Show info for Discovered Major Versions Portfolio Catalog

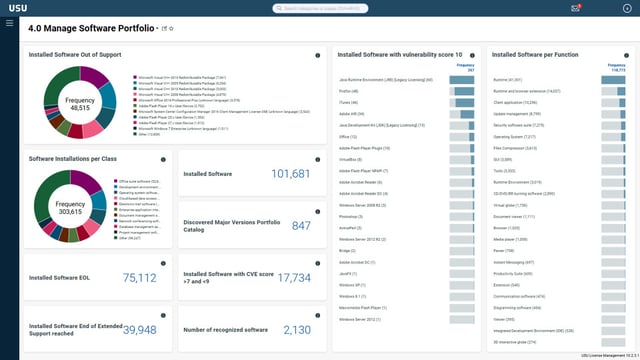click(x=318, y=211)
